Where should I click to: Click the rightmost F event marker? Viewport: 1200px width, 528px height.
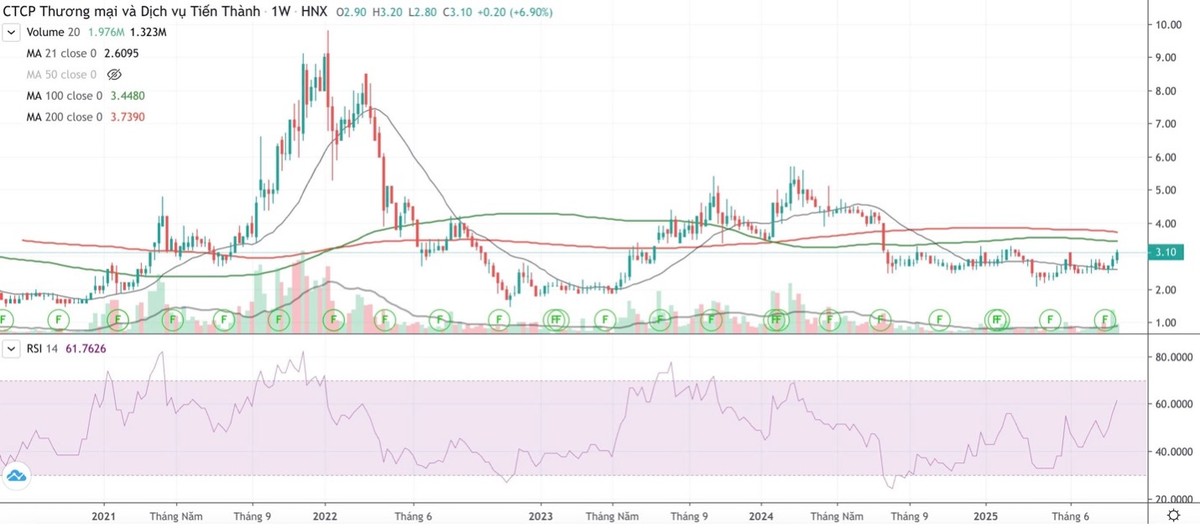(x=1107, y=320)
